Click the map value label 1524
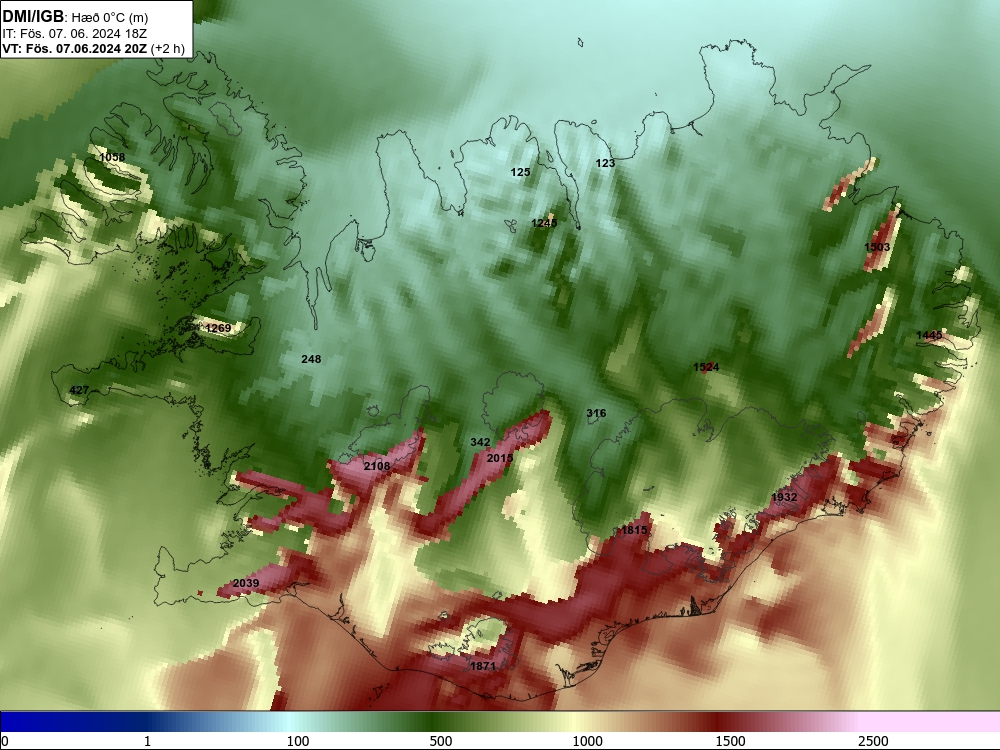1000x750 pixels. 706,367
